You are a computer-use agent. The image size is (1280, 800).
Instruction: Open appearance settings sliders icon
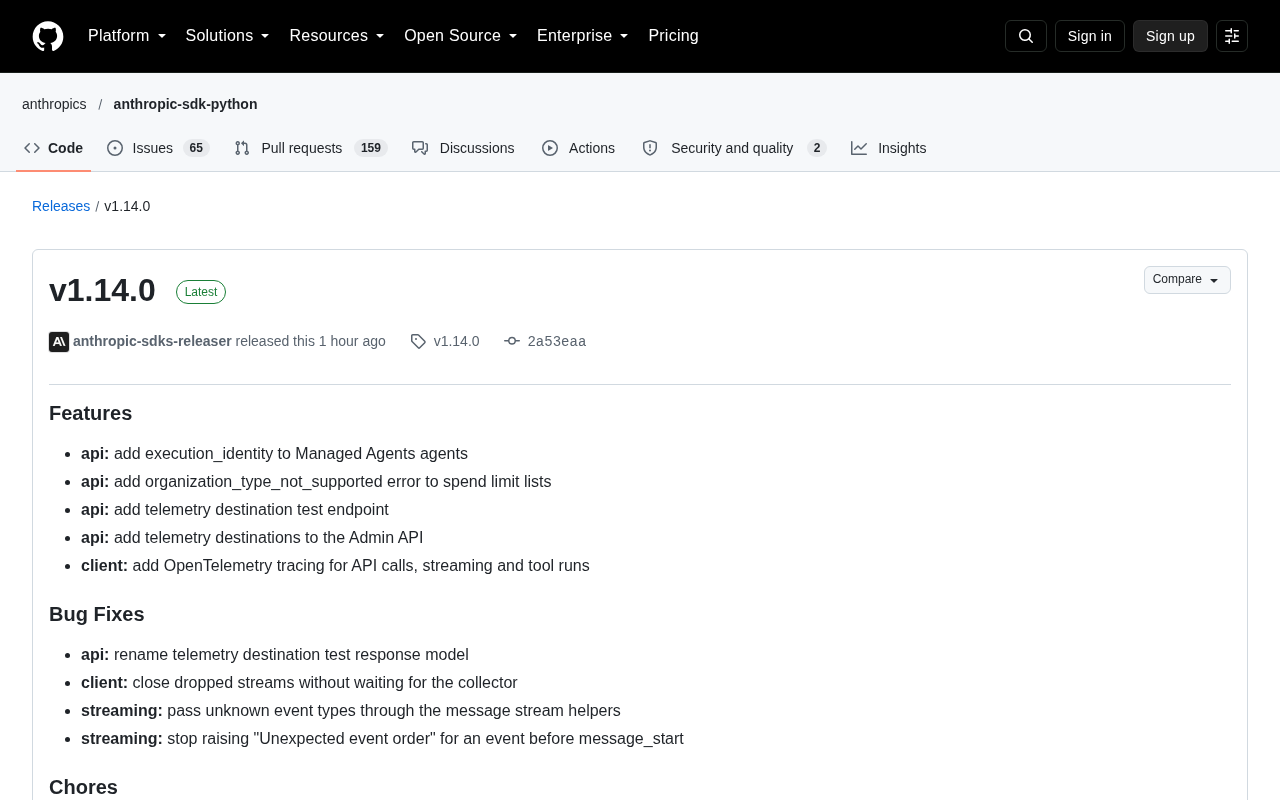tap(1232, 36)
